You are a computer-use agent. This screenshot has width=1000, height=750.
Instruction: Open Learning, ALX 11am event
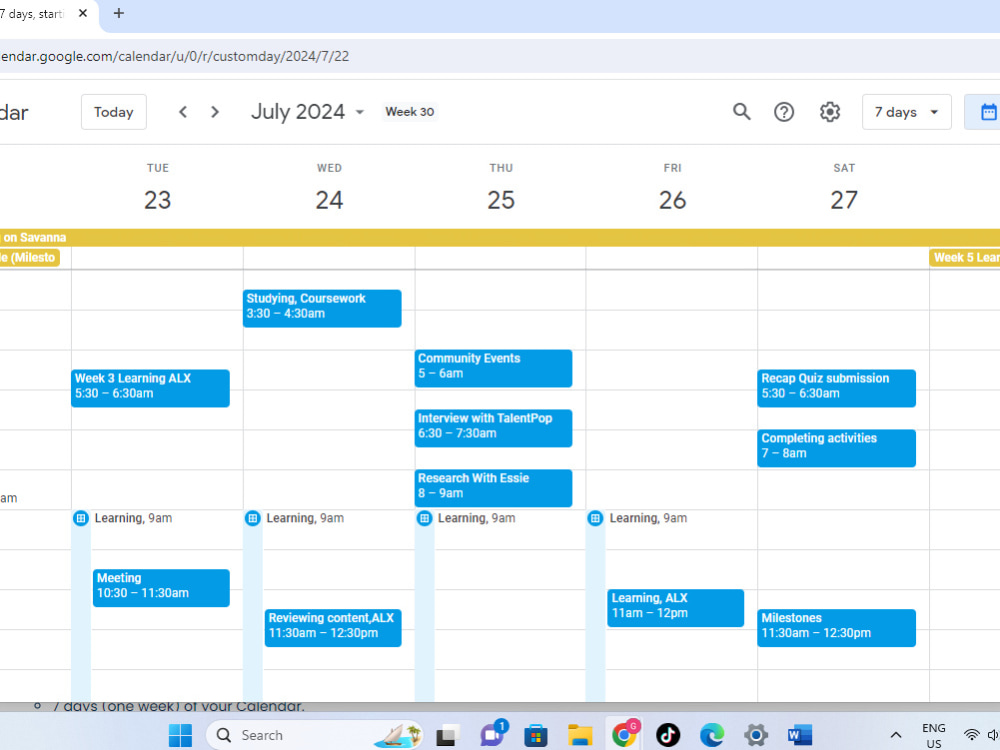pos(675,608)
